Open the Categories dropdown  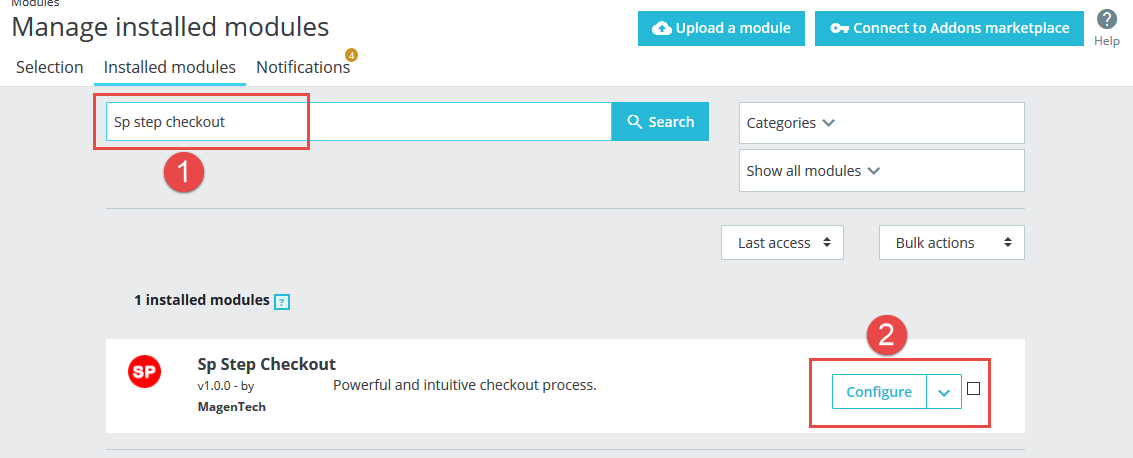[x=882, y=123]
